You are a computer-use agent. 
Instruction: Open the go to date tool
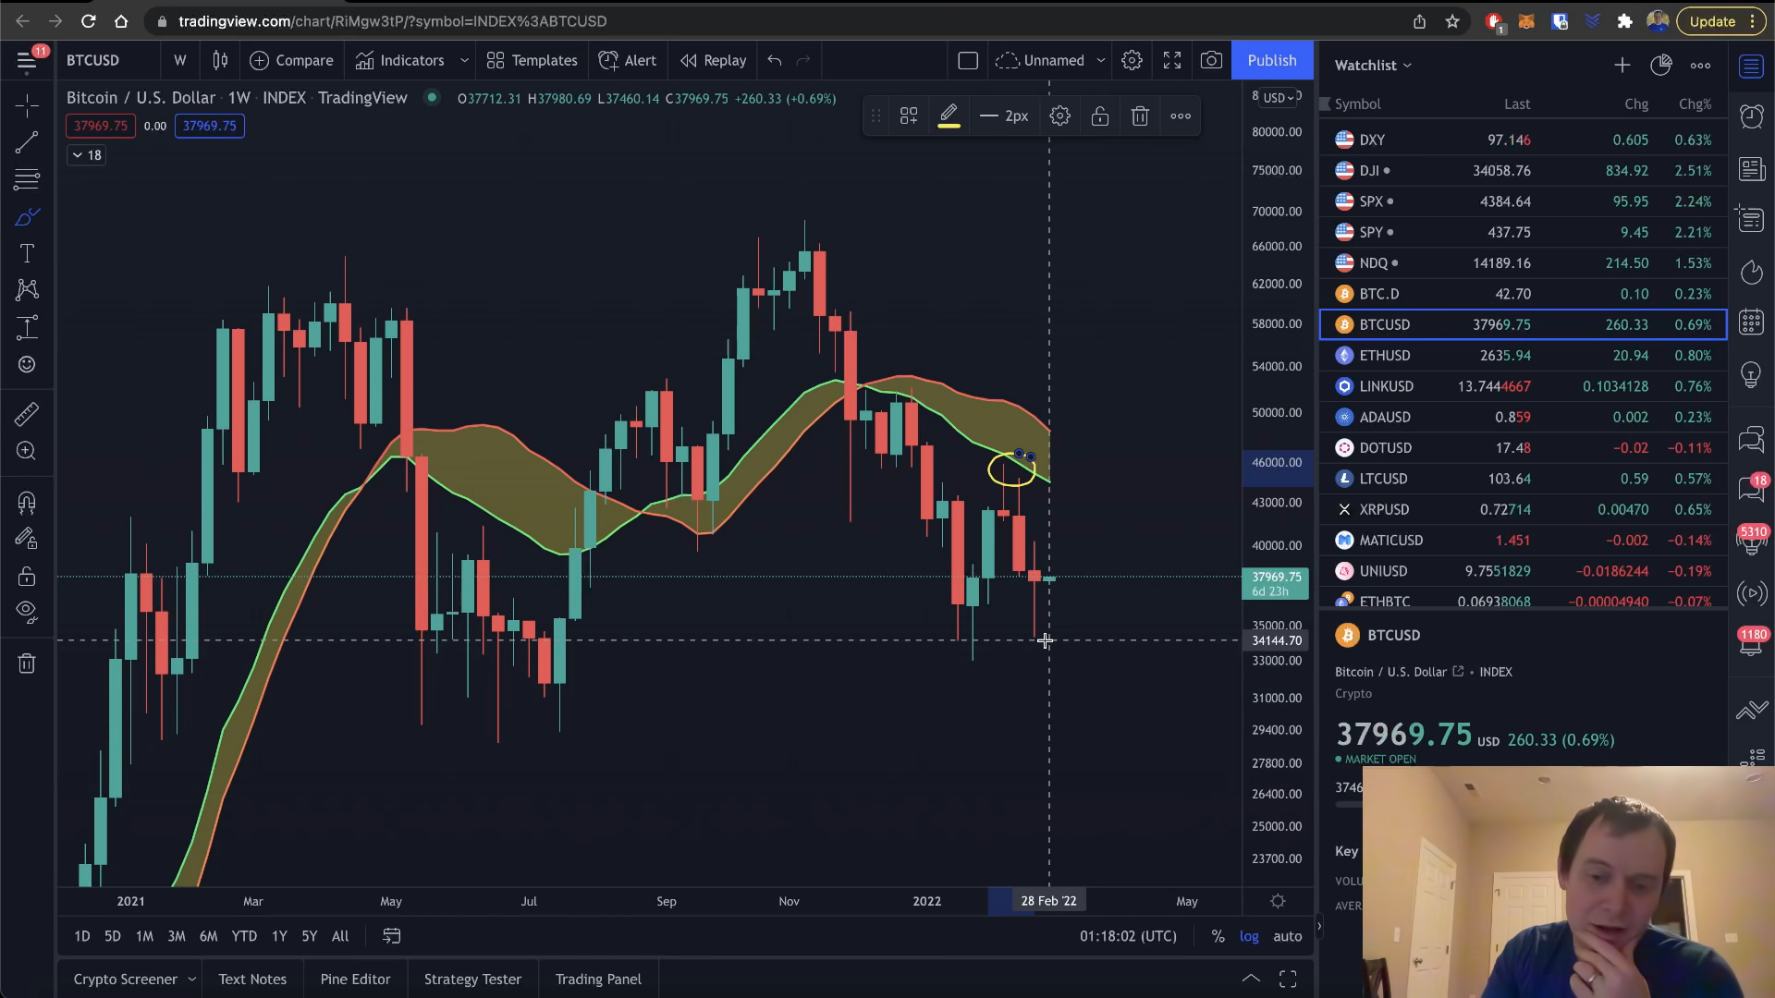point(391,936)
